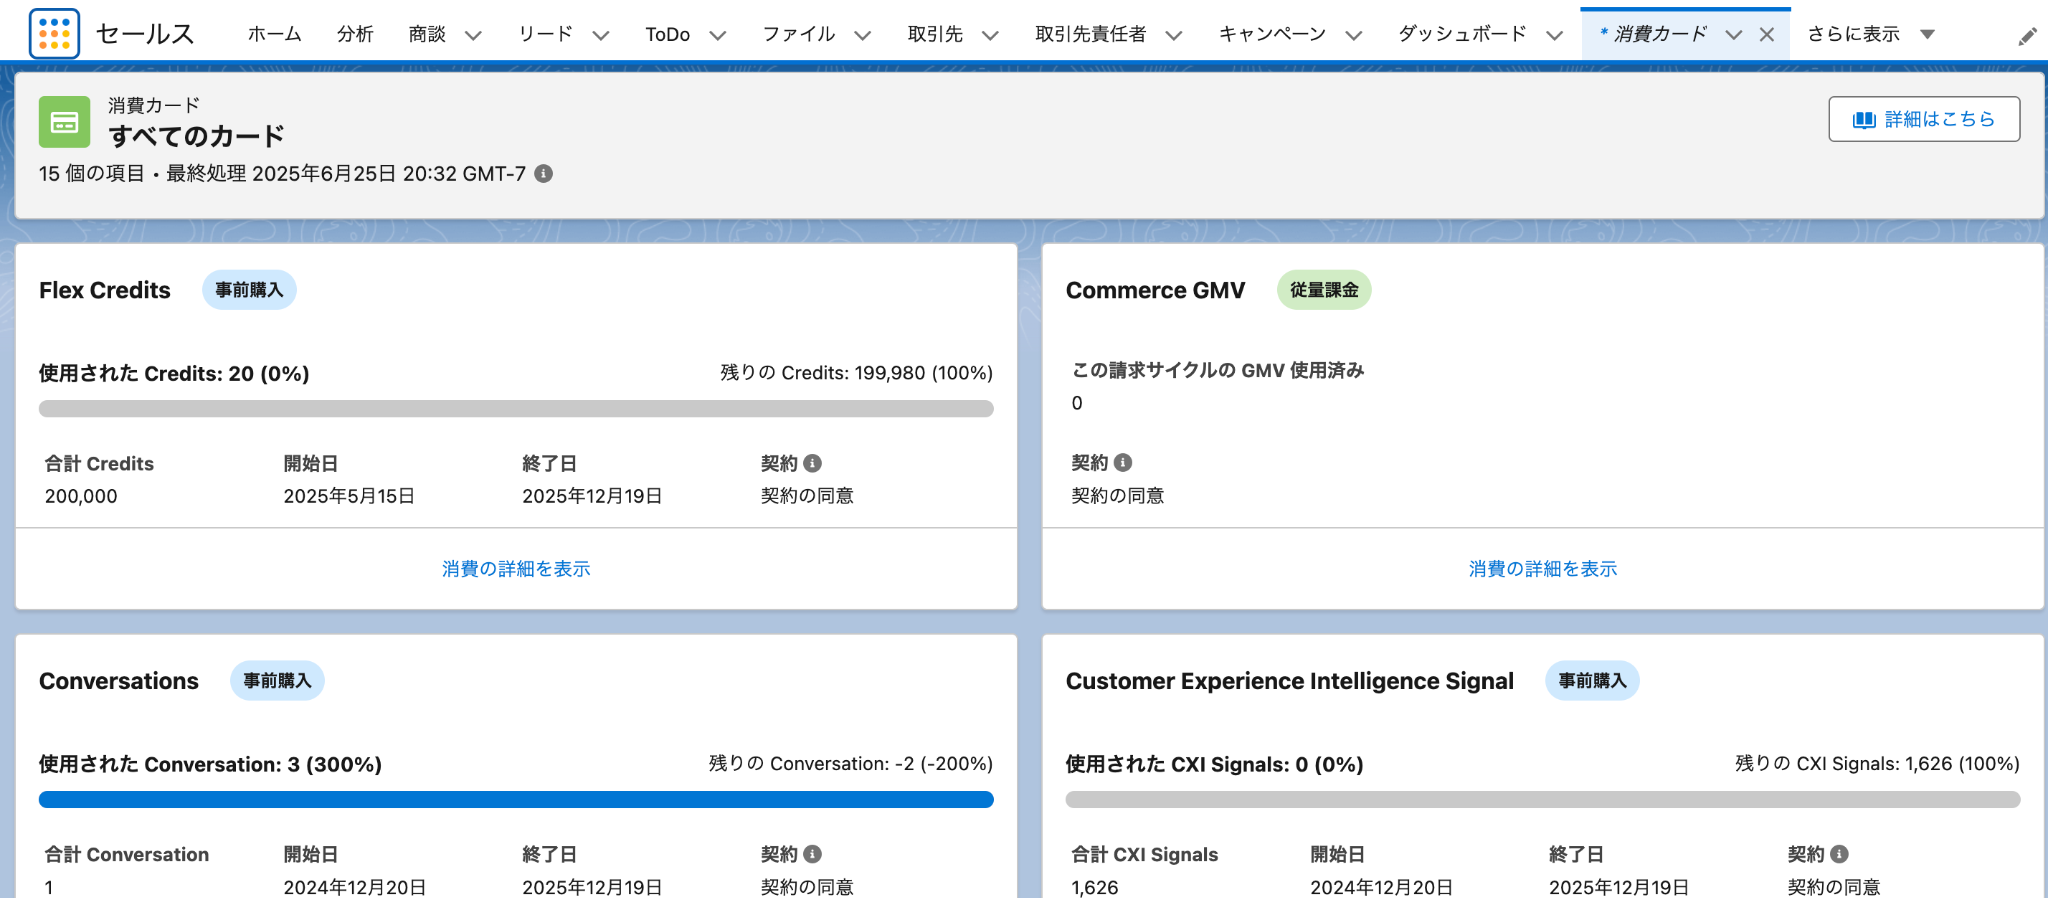
Task: Click the green consumption card icon
Action: click(64, 122)
